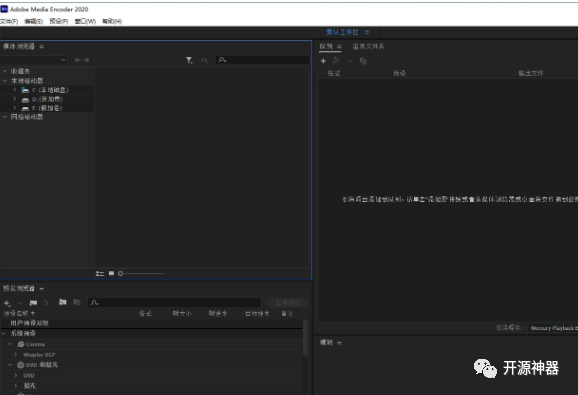Screen dimensions: 578x395
Task: Open the 预设(P) menu
Action: pos(59,21)
